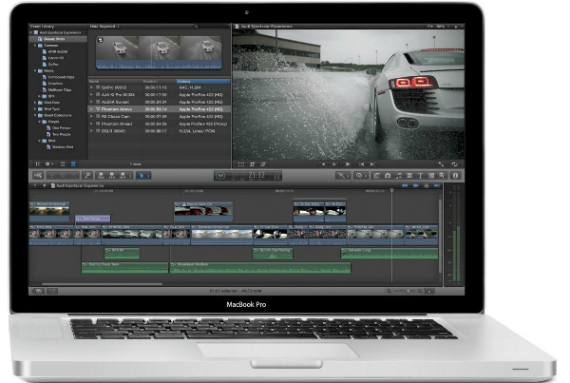
Task: Toggle the fullscreen viewer arrows button
Action: click(x=441, y=164)
